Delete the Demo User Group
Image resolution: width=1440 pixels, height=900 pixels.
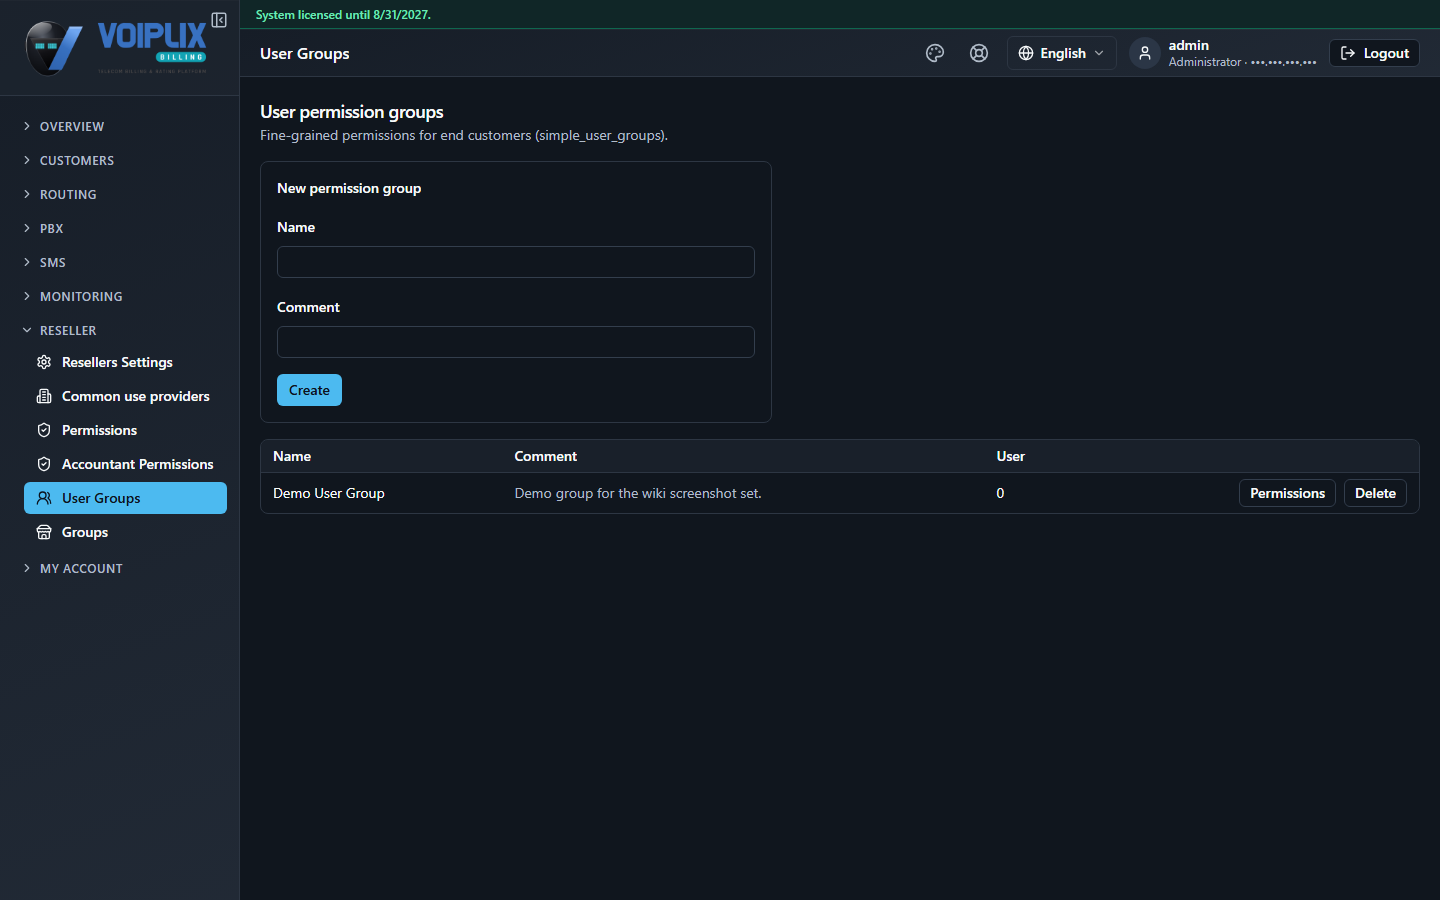click(1375, 493)
